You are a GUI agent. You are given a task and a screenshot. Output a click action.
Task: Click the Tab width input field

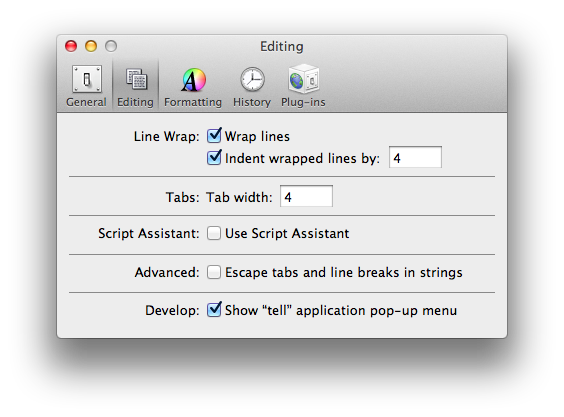[306, 196]
